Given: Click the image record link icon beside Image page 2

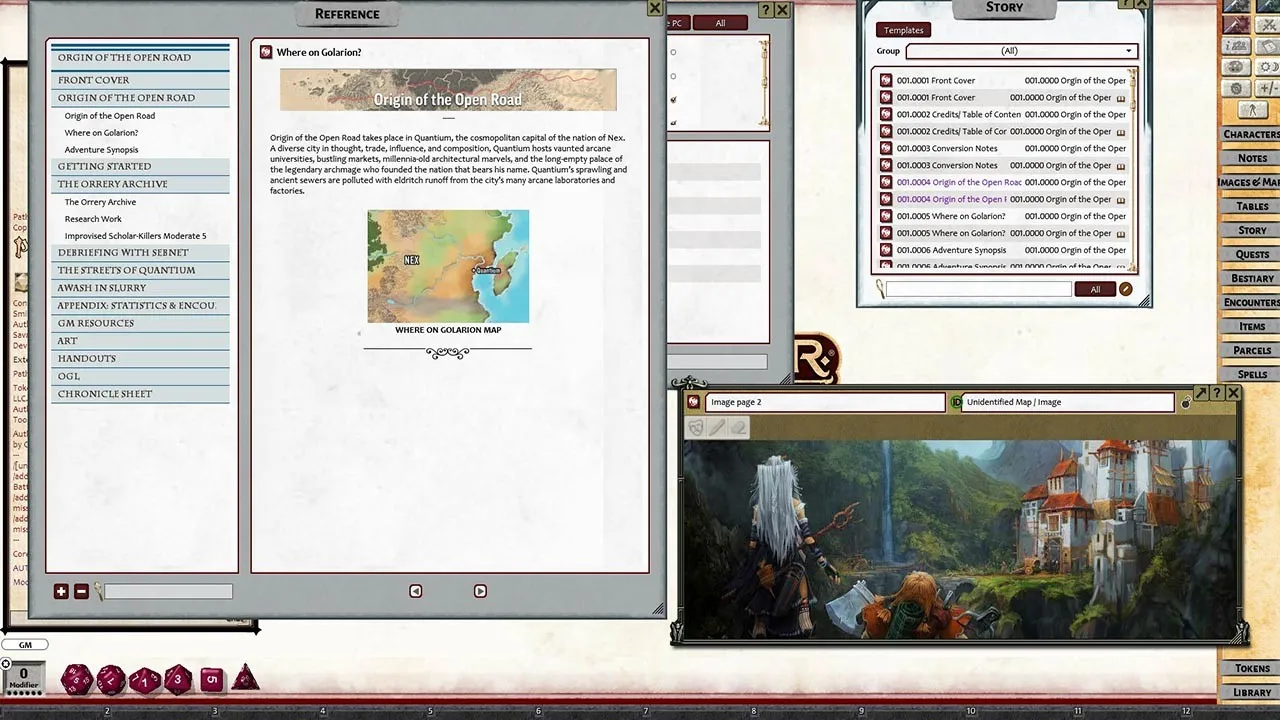Looking at the screenshot, I should 694,402.
